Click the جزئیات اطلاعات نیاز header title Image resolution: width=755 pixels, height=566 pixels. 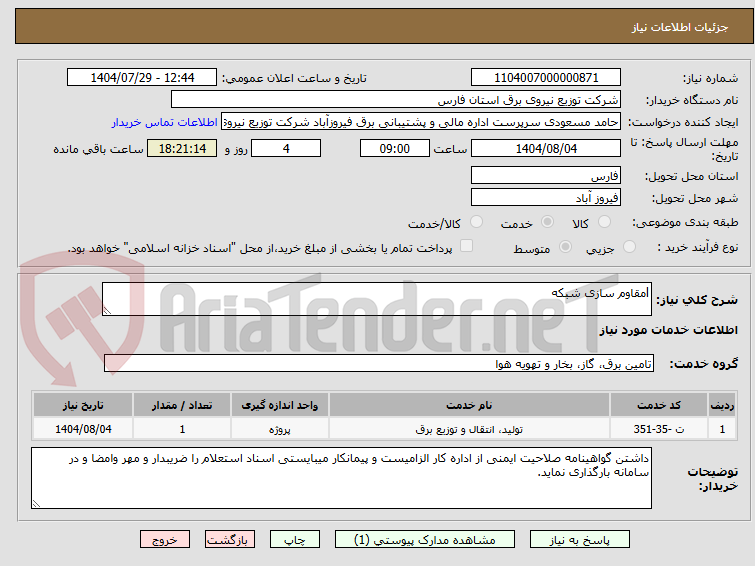pos(679,27)
